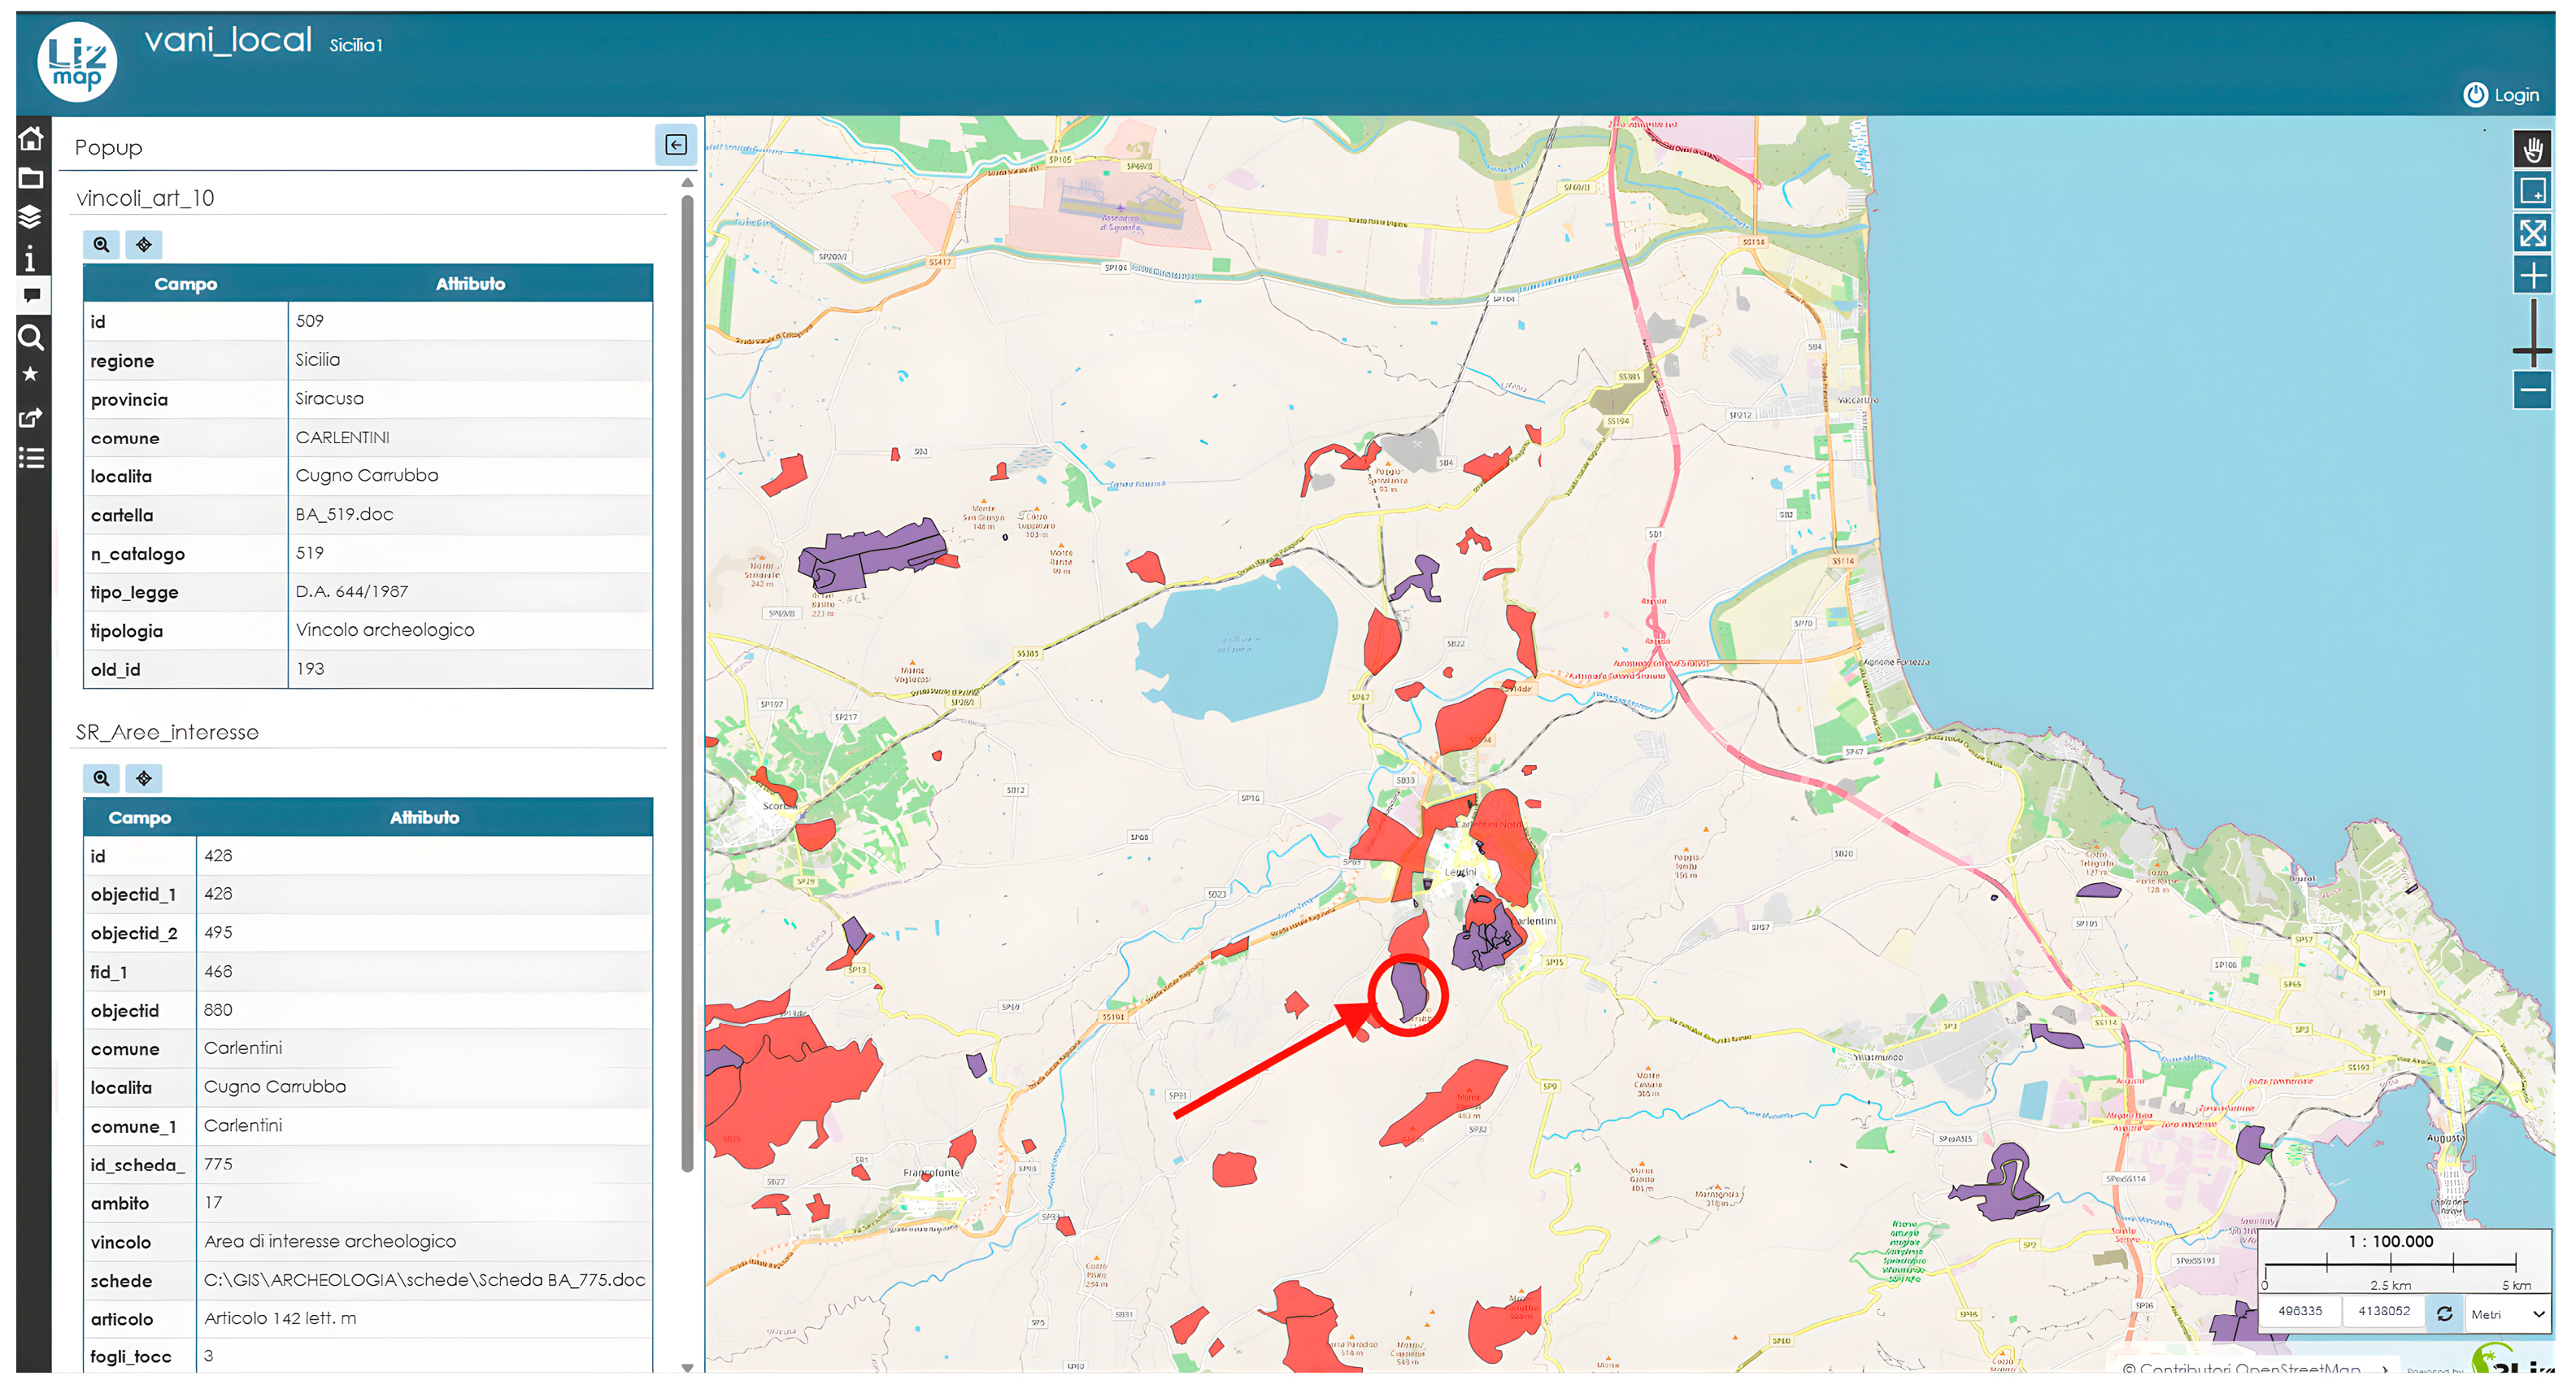The width and height of the screenshot is (2576, 1389).
Task: Open the share/permalink sidebar icon
Action: point(31,417)
